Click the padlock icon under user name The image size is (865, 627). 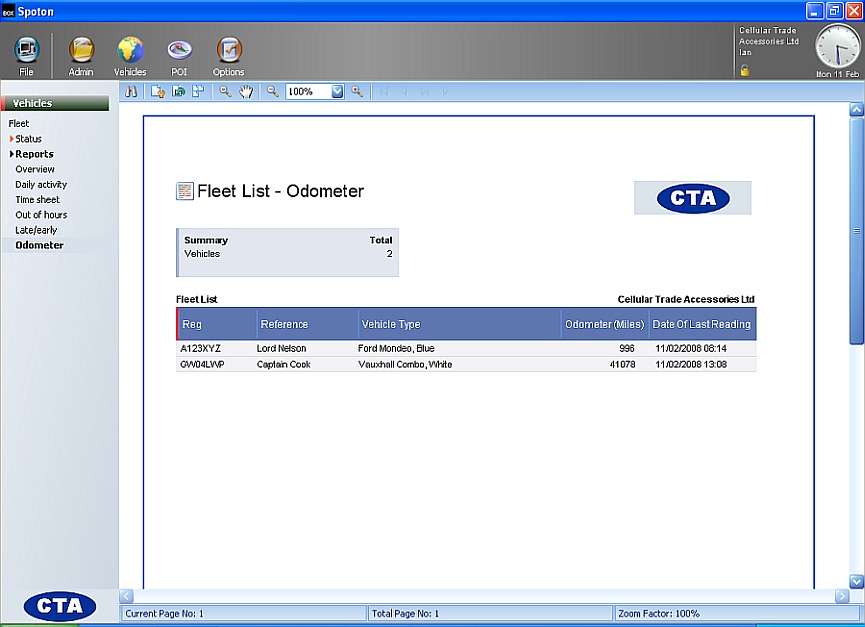(x=744, y=70)
